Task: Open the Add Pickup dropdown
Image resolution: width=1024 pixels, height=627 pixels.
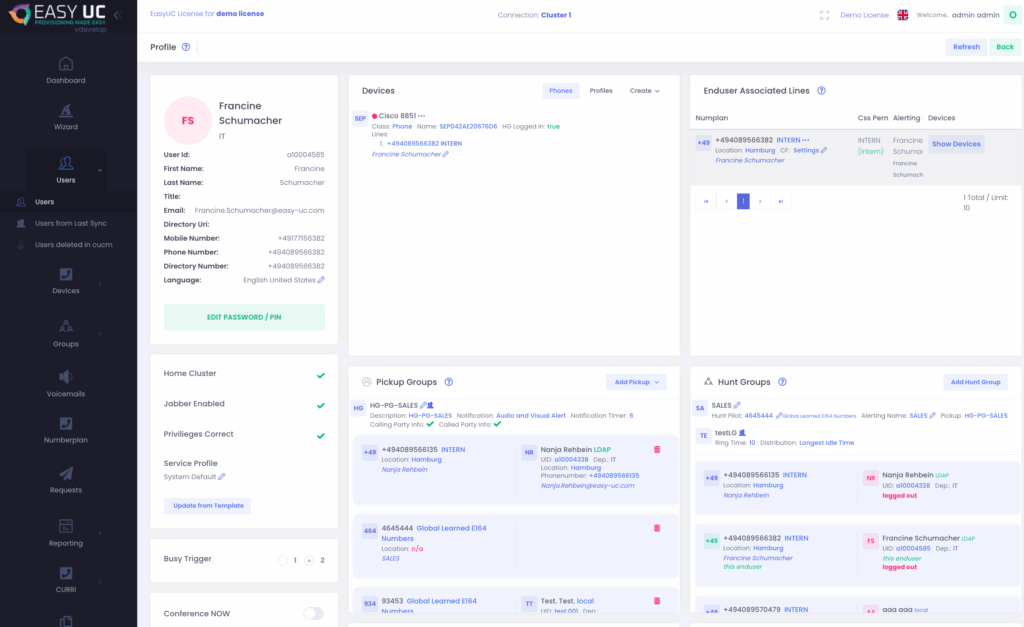Action: tap(636, 382)
